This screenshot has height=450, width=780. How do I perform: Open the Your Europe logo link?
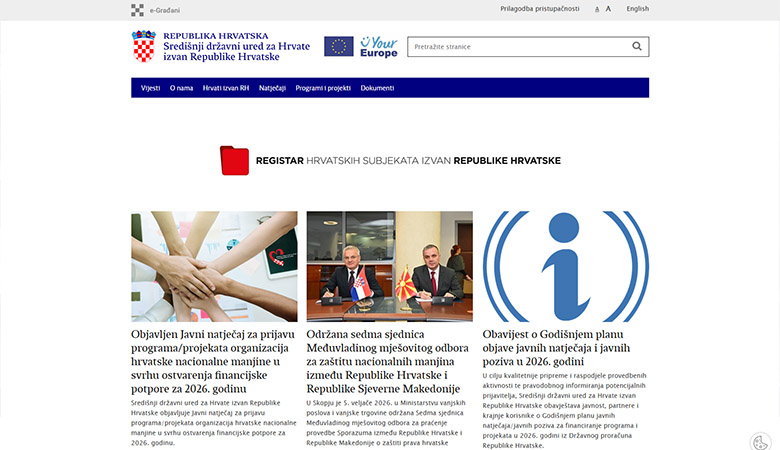[x=378, y=46]
